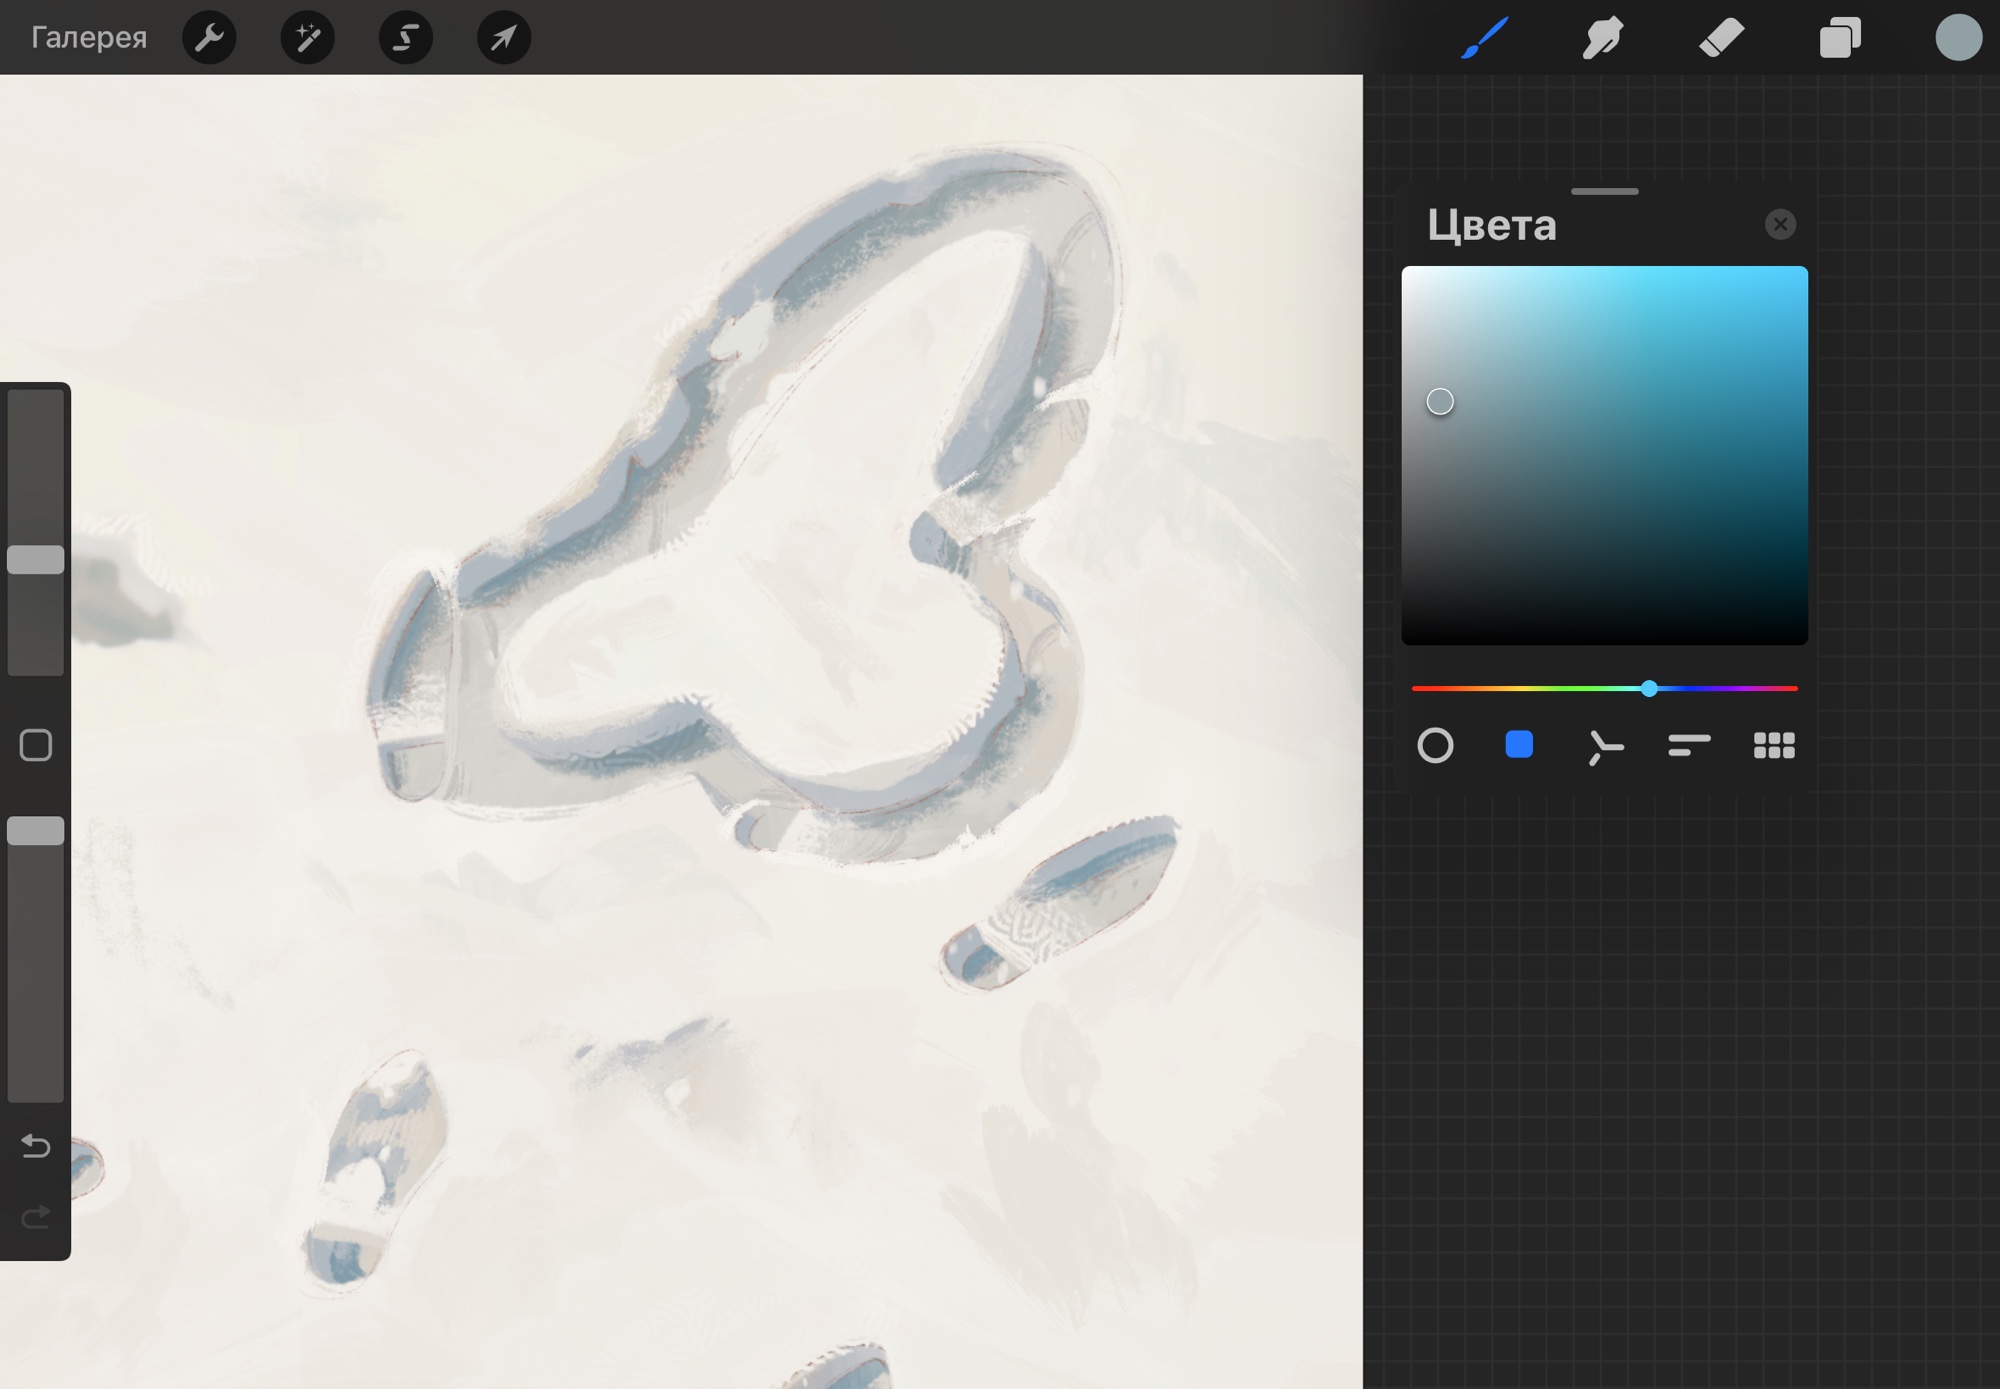The height and width of the screenshot is (1389, 2000).
Task: Switch to color Palettes grid mode
Action: tap(1774, 746)
